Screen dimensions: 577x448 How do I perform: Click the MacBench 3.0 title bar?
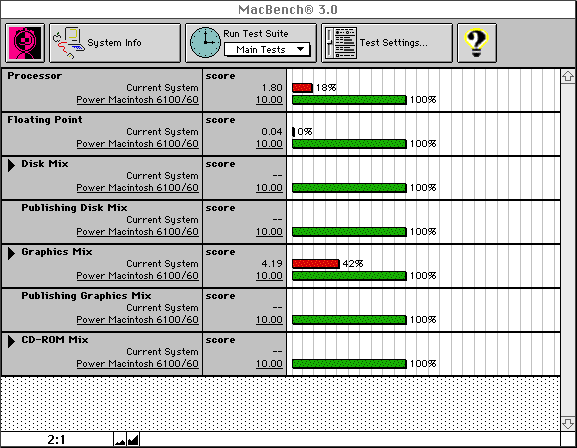[288, 9]
